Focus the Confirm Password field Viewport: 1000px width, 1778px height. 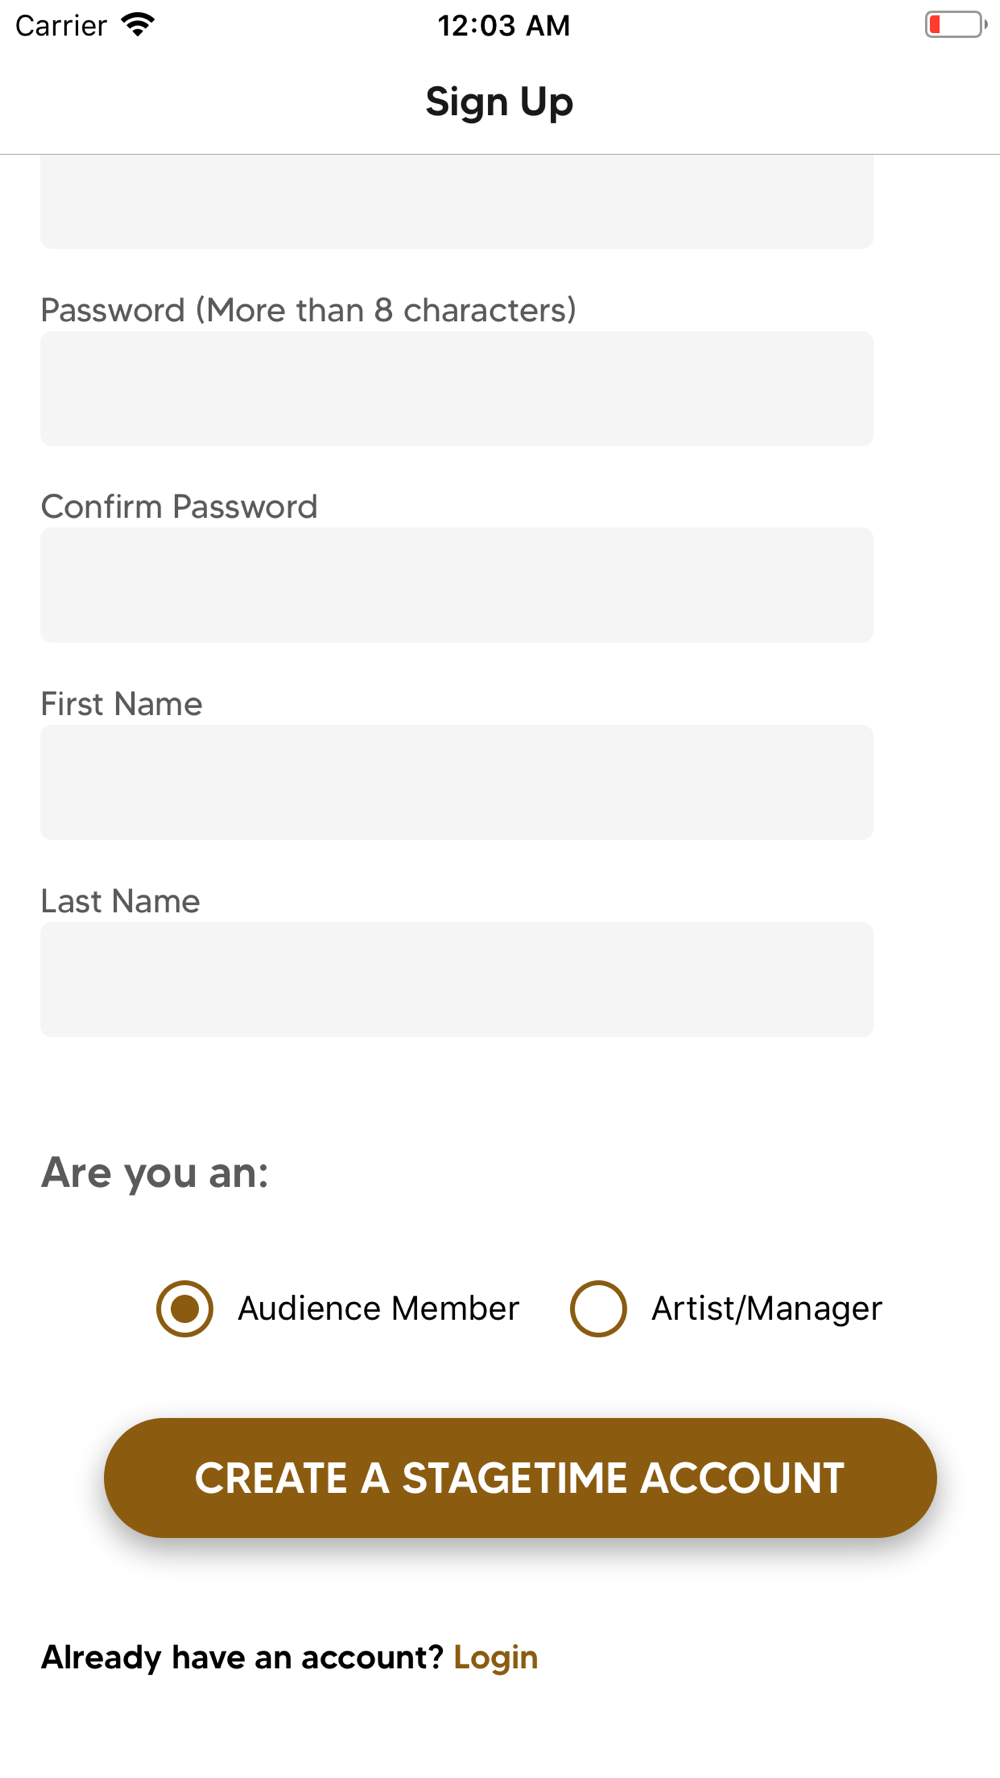457,585
